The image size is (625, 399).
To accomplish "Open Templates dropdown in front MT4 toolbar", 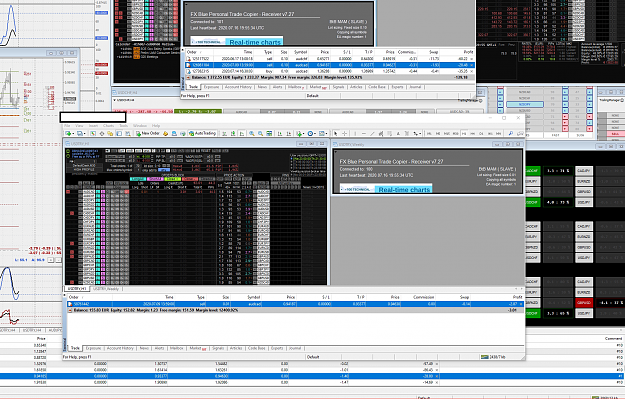I will click(x=323, y=134).
